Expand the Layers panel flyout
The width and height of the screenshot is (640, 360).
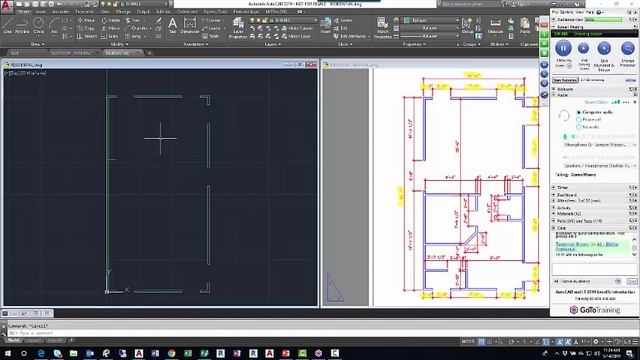point(273,44)
